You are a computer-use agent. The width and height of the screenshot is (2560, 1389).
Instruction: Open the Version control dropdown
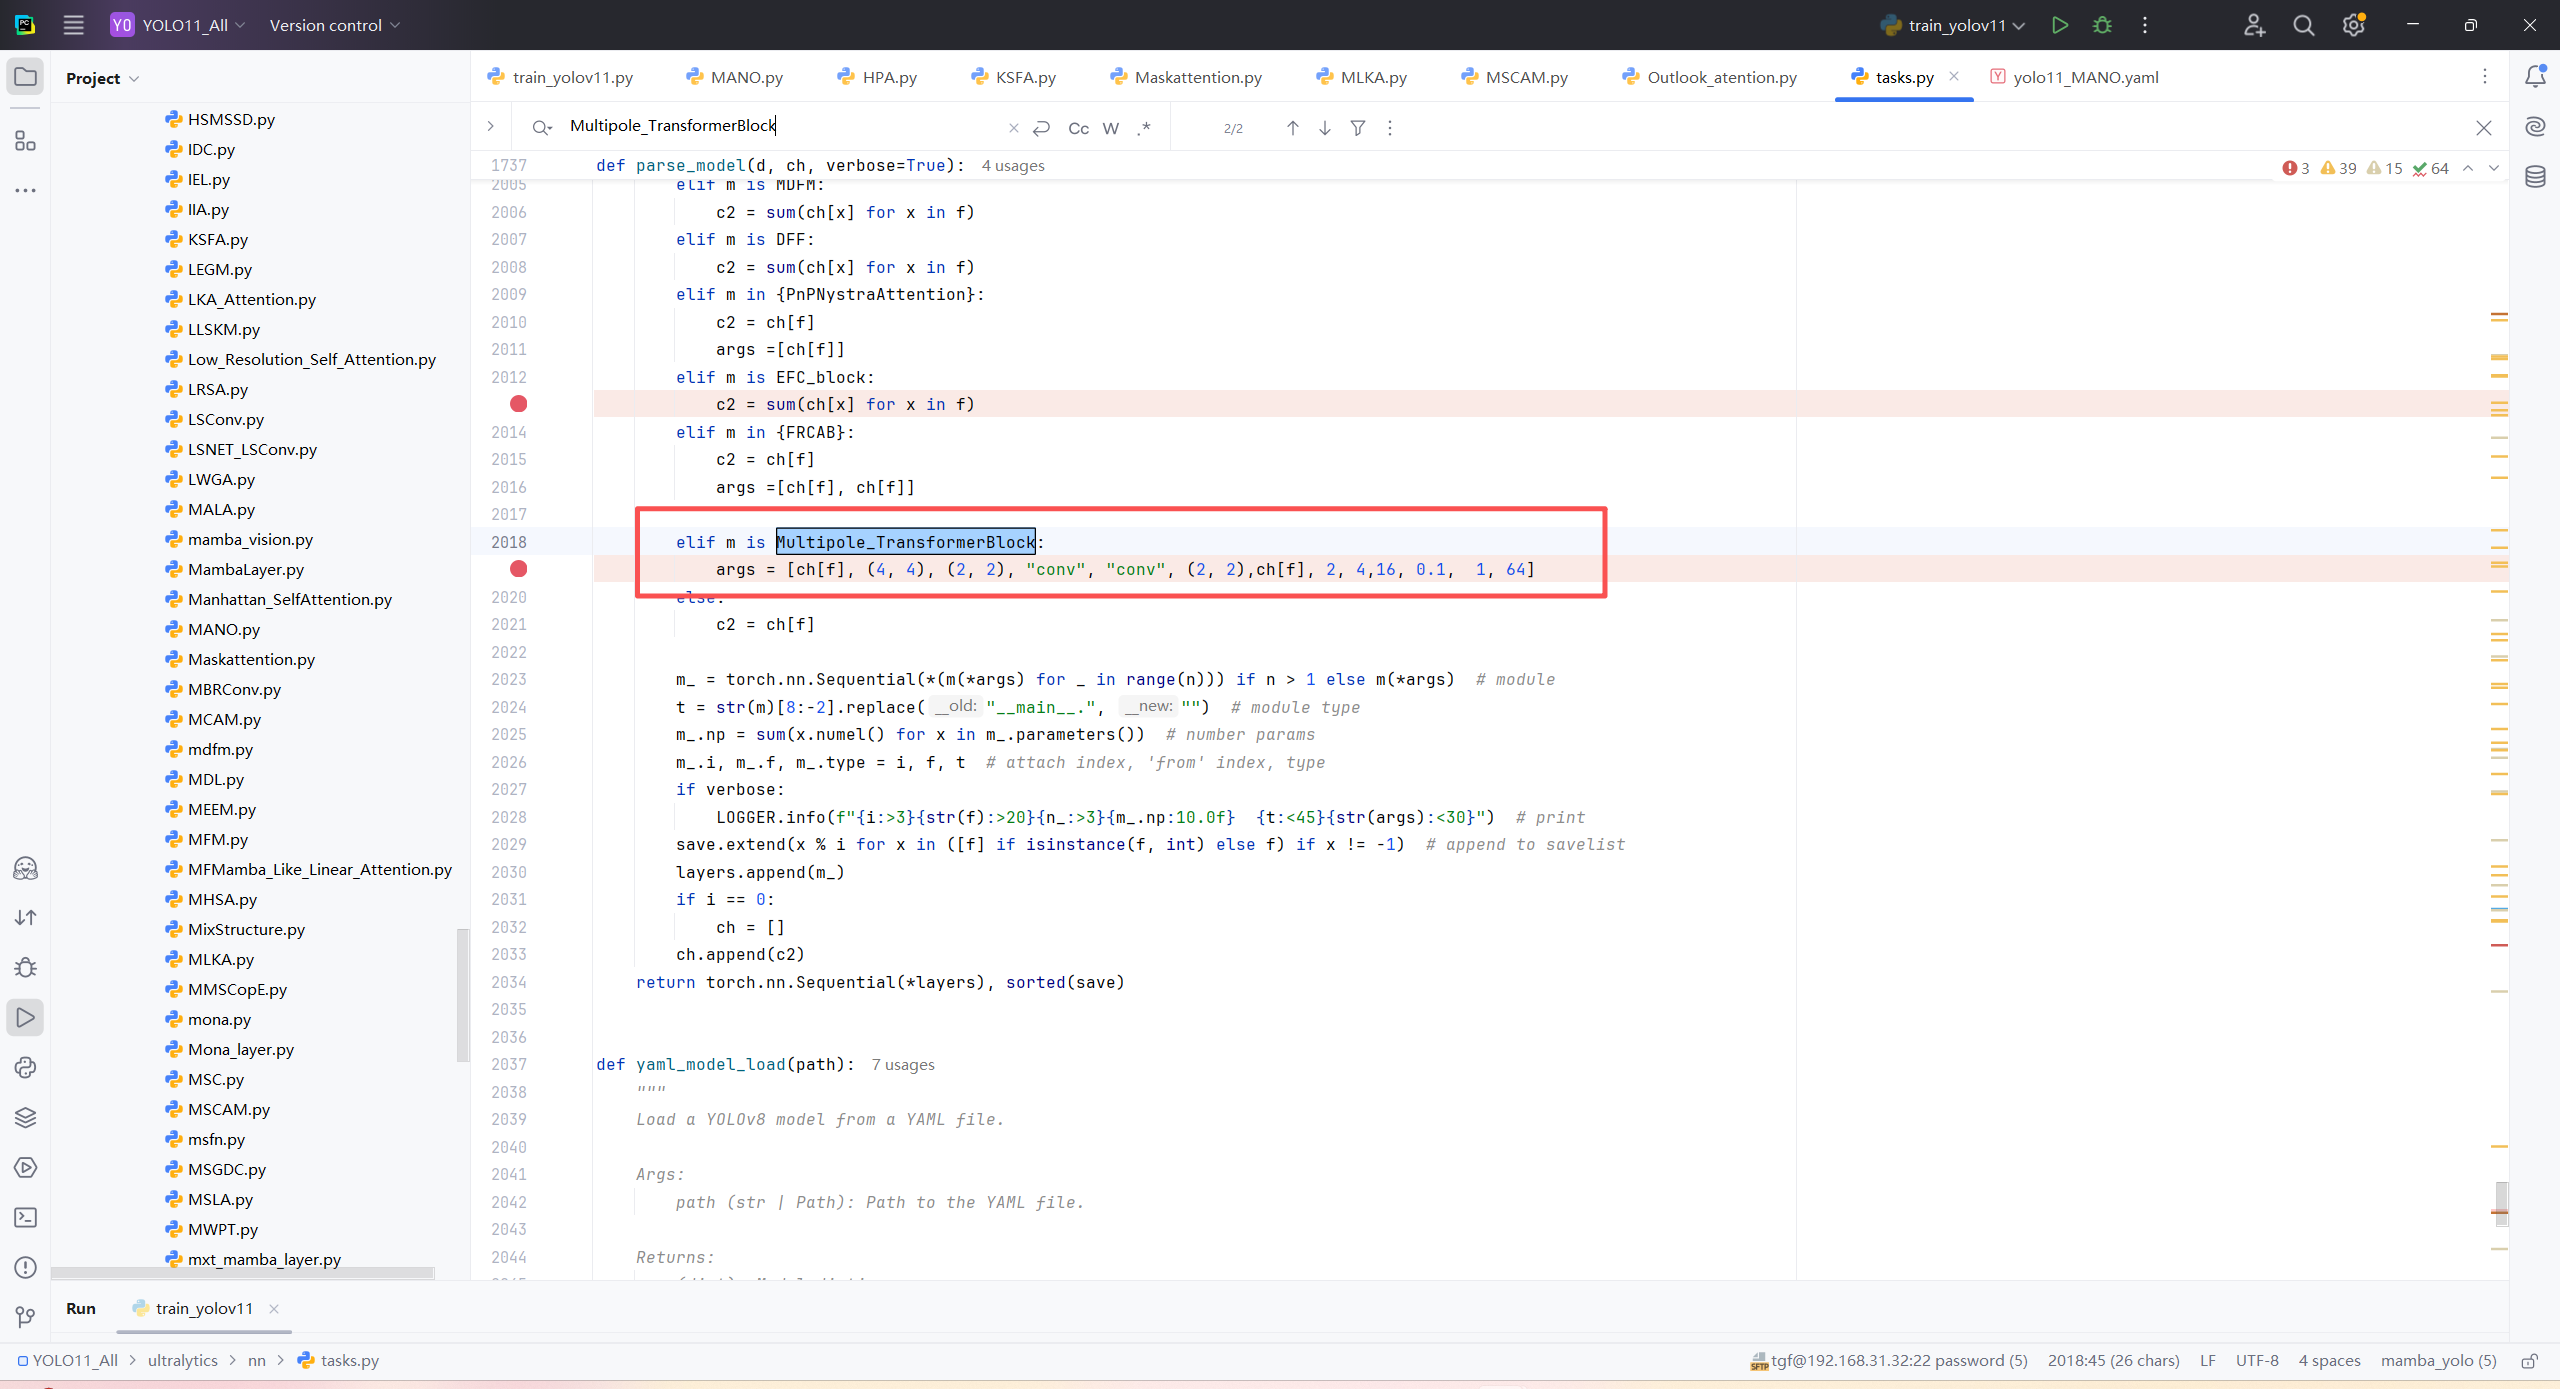pos(334,25)
